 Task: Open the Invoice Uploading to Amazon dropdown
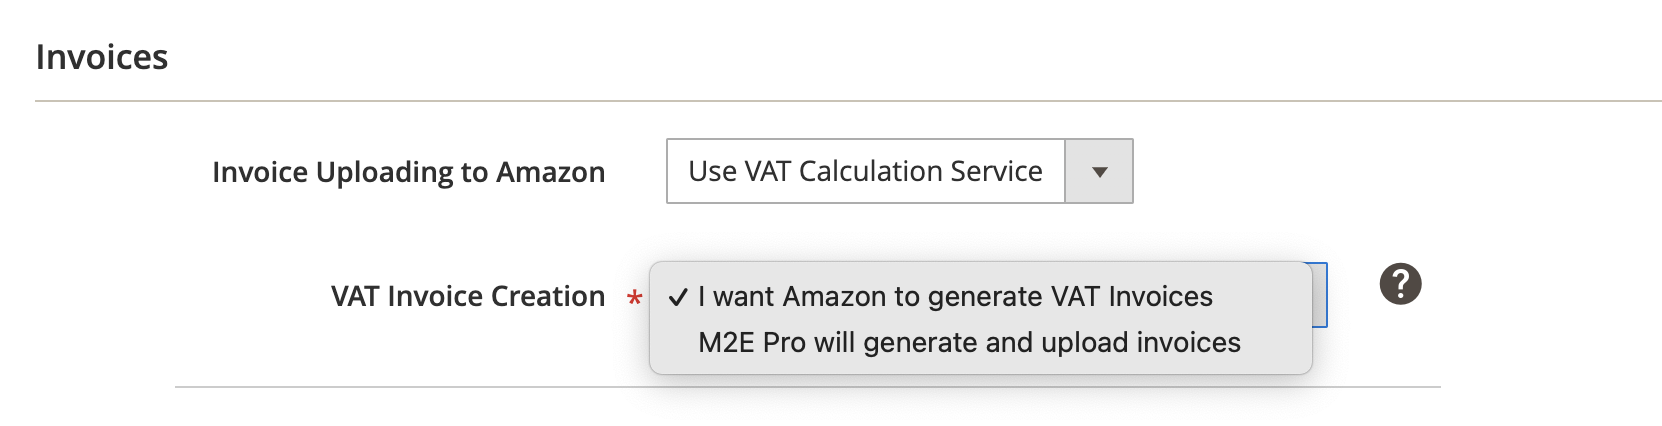[898, 172]
